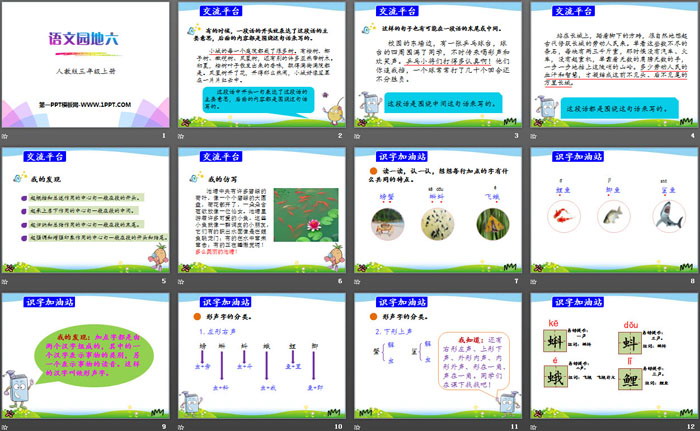The image size is (700, 431).
Task: Select slide 6 thumbnail with lotus pond photo
Action: (262, 210)
